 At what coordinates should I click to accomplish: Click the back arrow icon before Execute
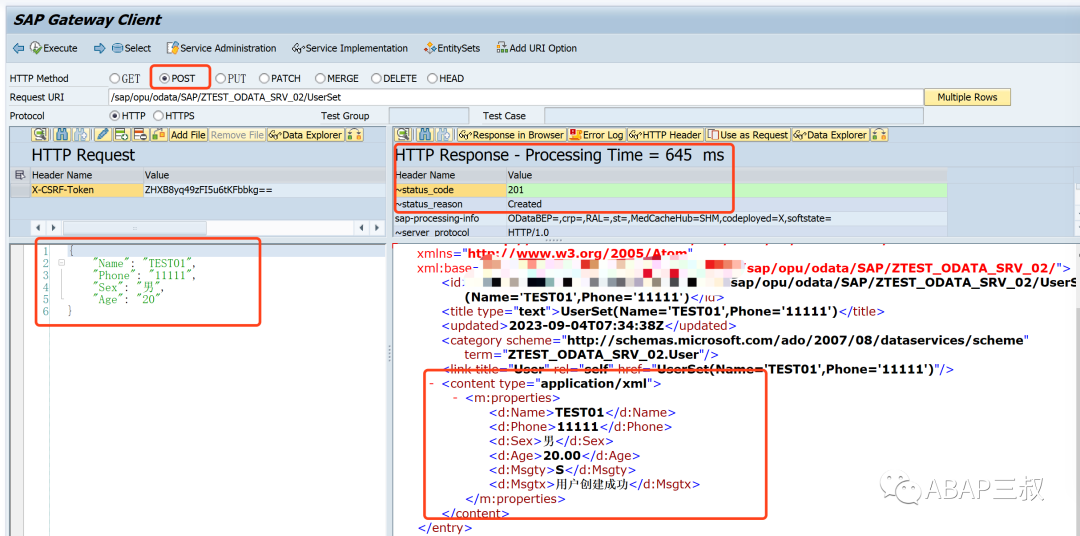19,48
